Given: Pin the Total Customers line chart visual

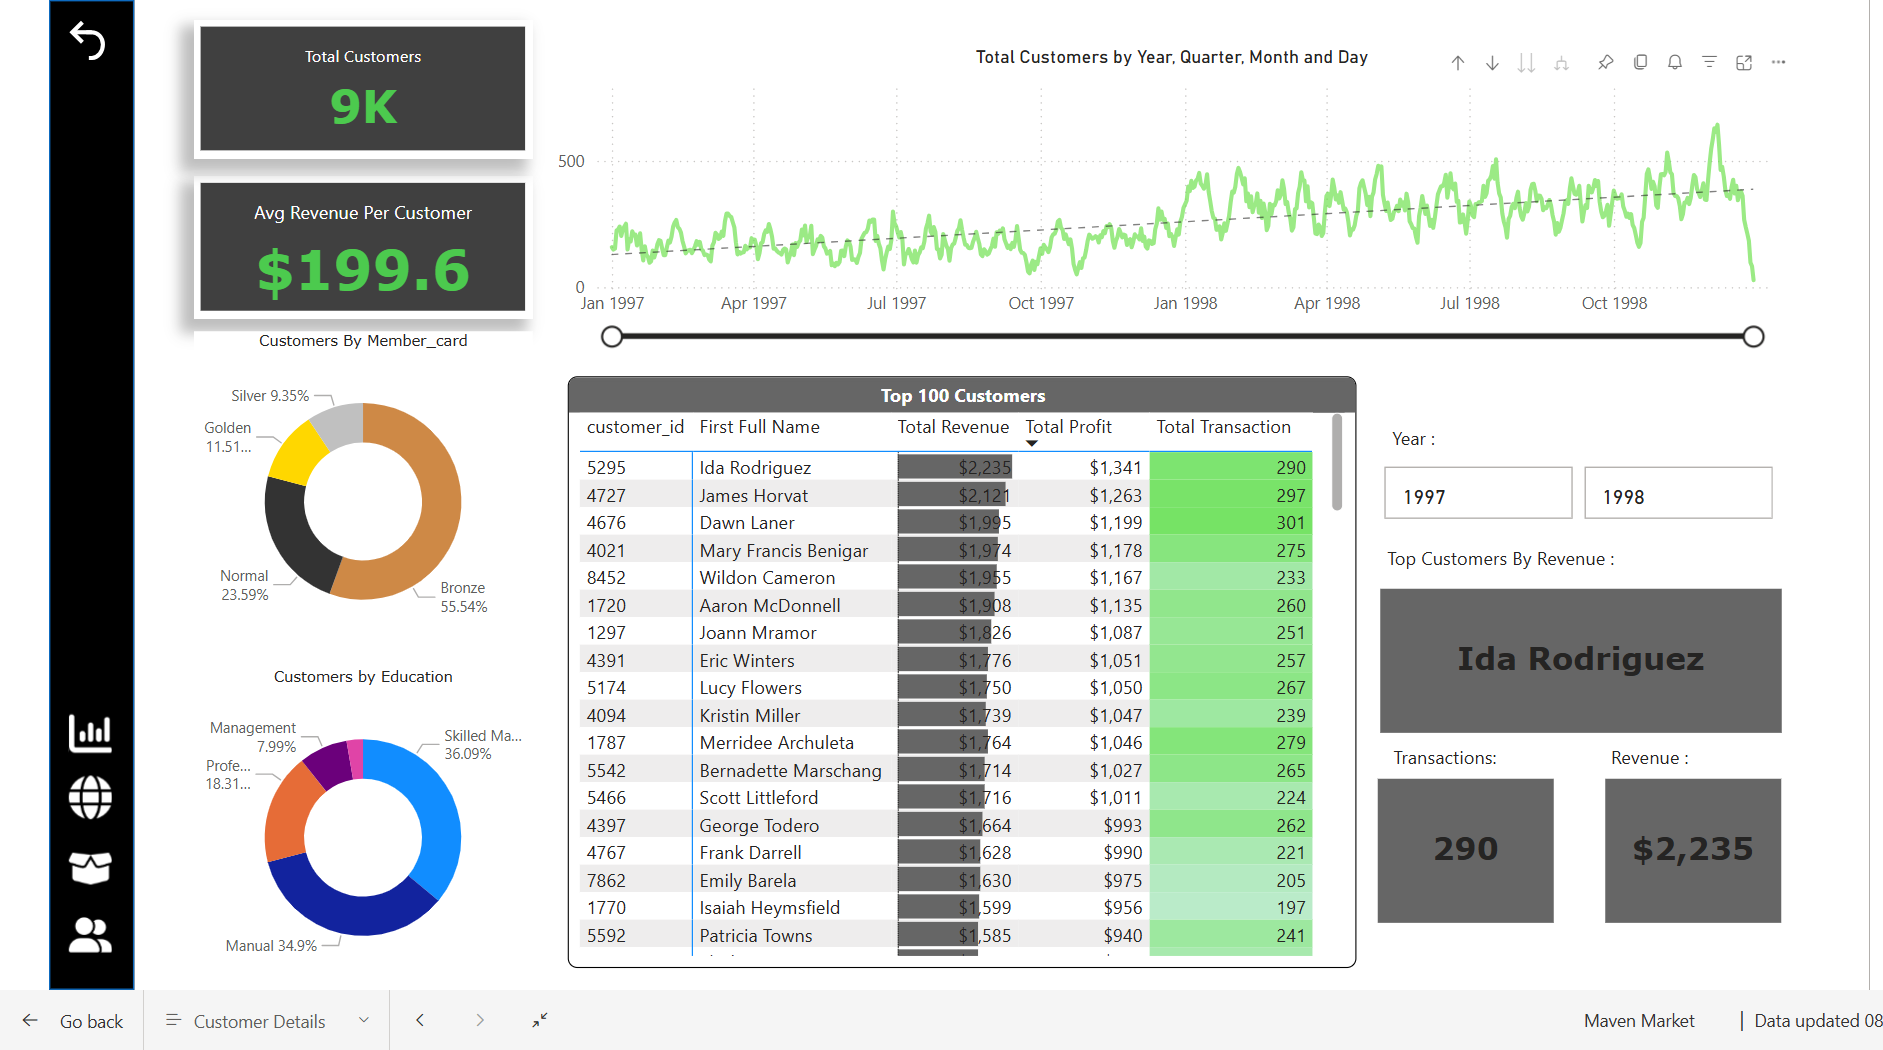Looking at the screenshot, I should 1606,62.
